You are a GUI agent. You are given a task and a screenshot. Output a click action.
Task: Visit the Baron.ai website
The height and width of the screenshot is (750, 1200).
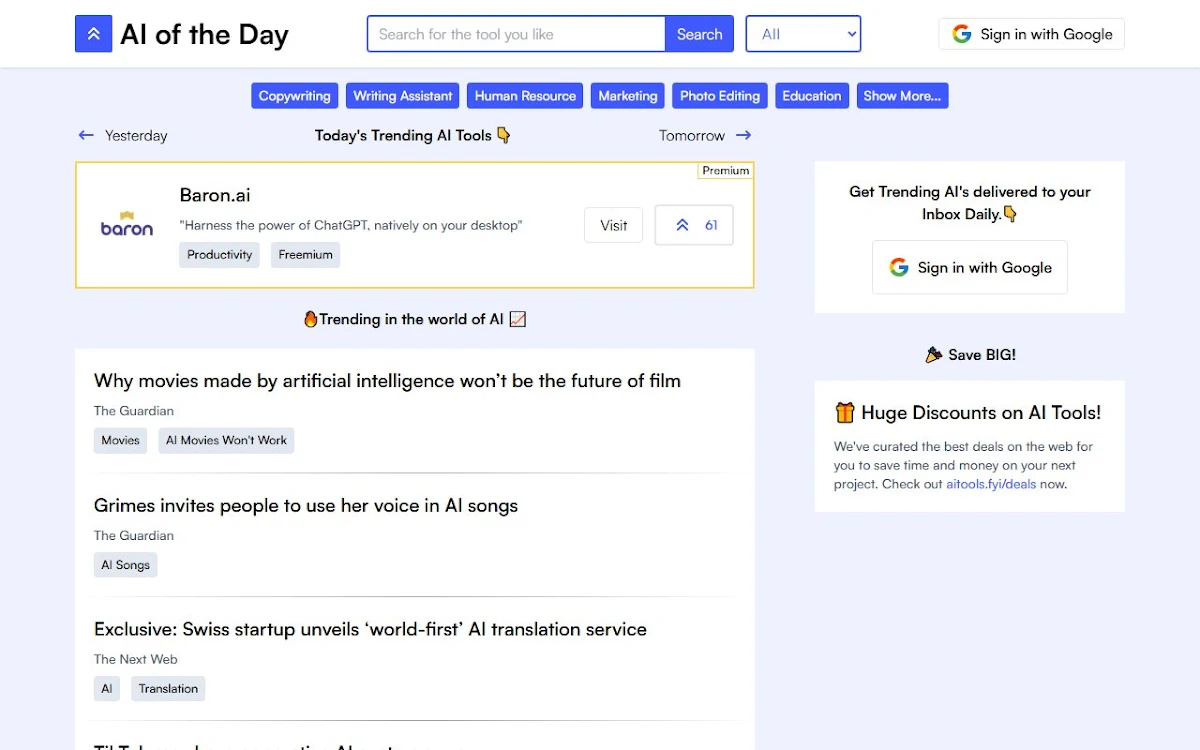click(614, 225)
